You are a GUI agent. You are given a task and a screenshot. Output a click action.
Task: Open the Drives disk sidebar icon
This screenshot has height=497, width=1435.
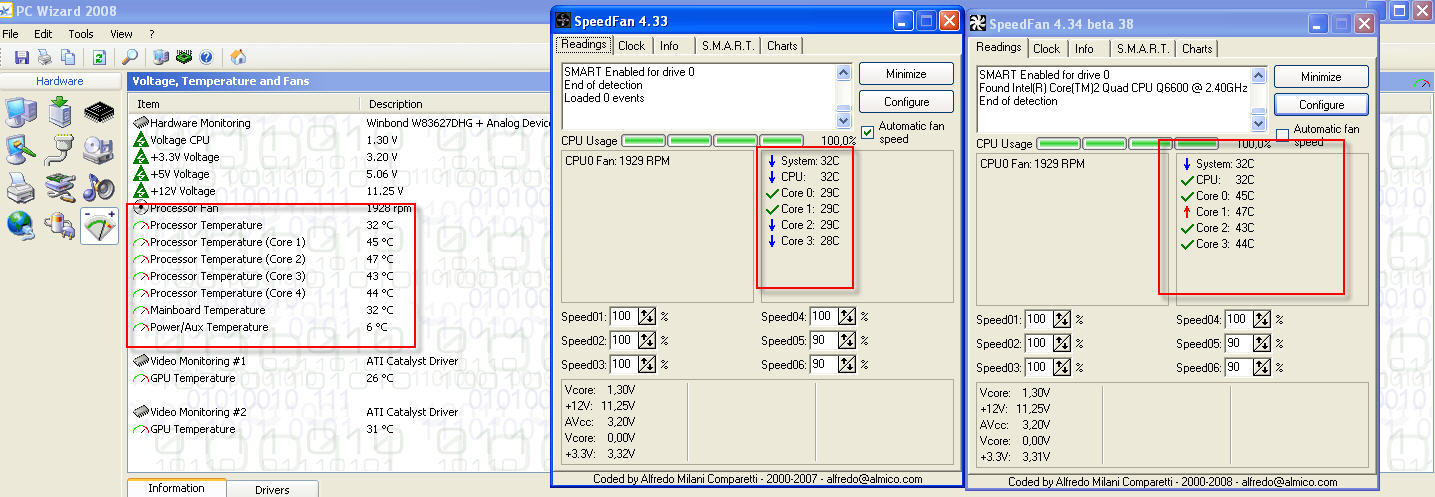pos(99,150)
